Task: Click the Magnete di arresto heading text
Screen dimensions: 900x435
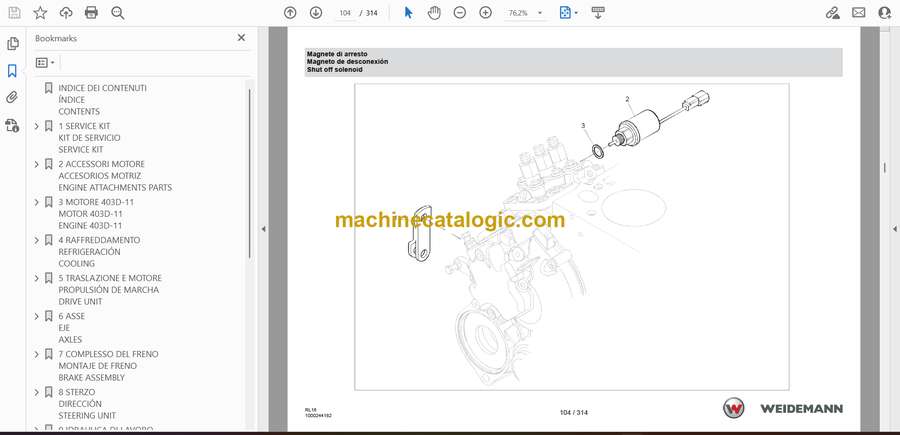Action: pos(338,54)
